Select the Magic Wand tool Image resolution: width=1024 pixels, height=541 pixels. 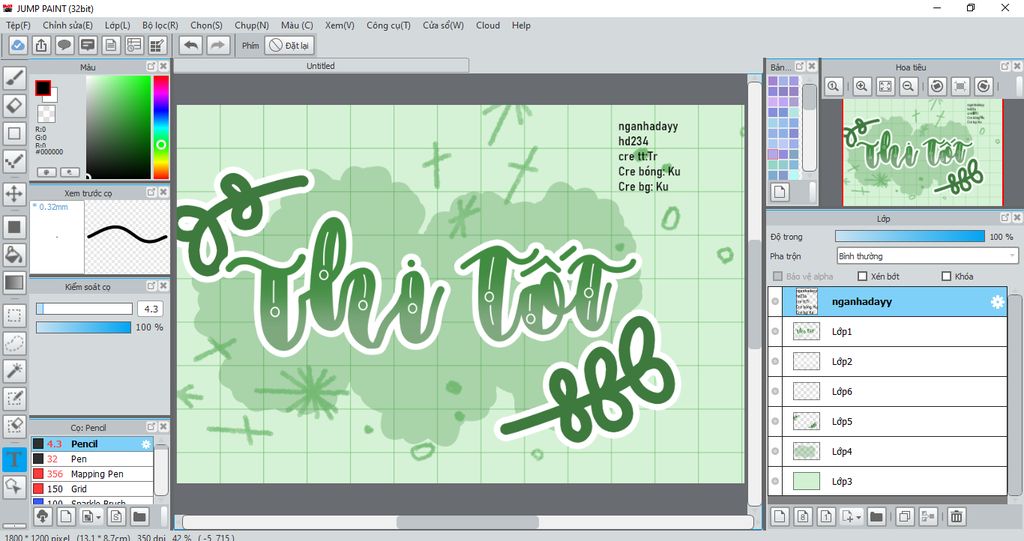[14, 370]
